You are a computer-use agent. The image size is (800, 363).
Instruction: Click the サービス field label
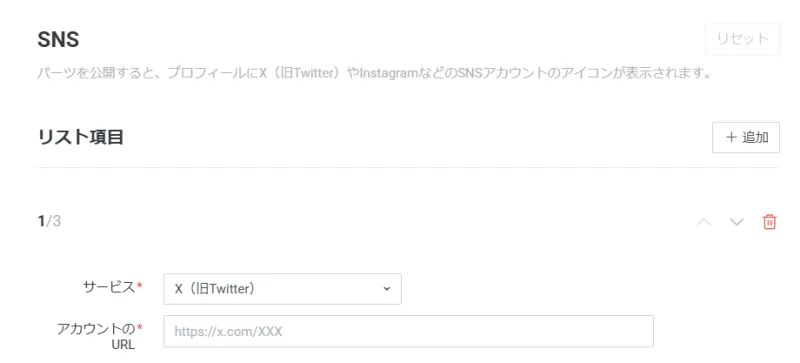(x=109, y=287)
